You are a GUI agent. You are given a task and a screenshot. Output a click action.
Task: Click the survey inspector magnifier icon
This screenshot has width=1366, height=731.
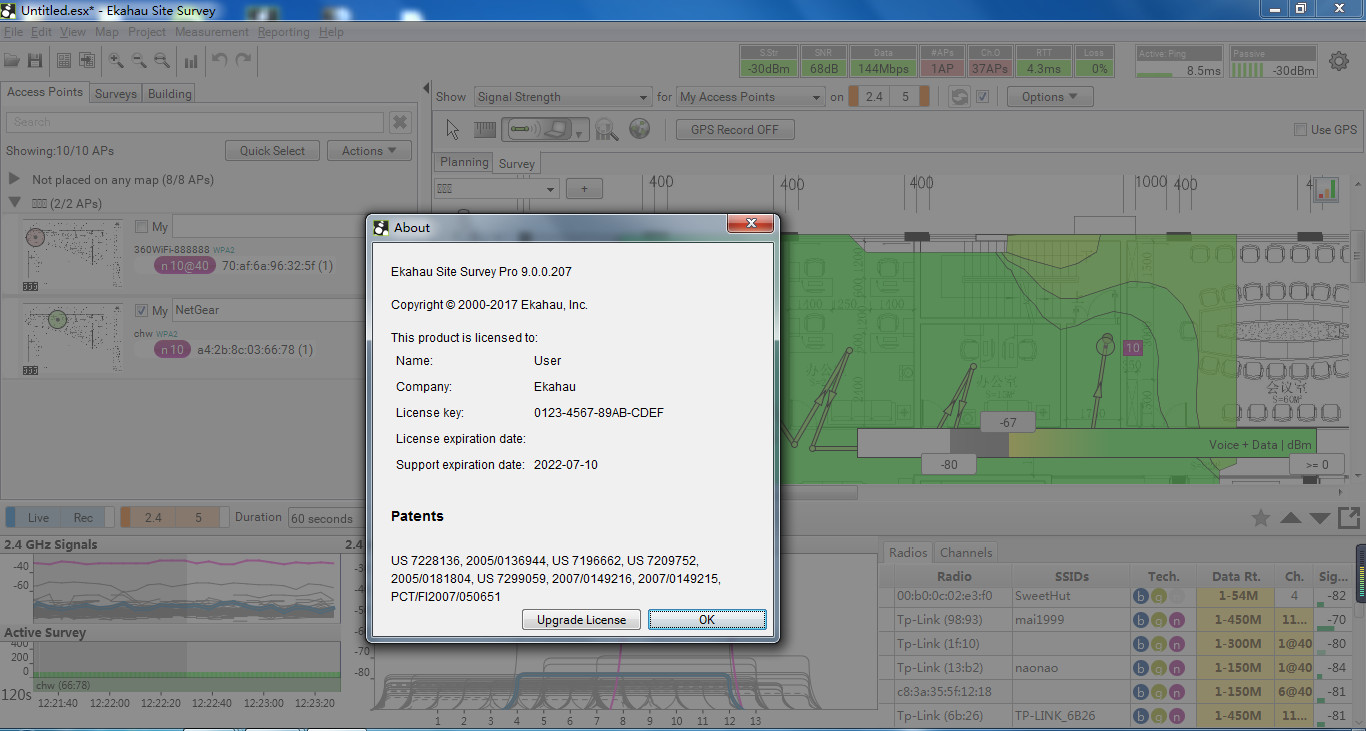click(x=606, y=129)
